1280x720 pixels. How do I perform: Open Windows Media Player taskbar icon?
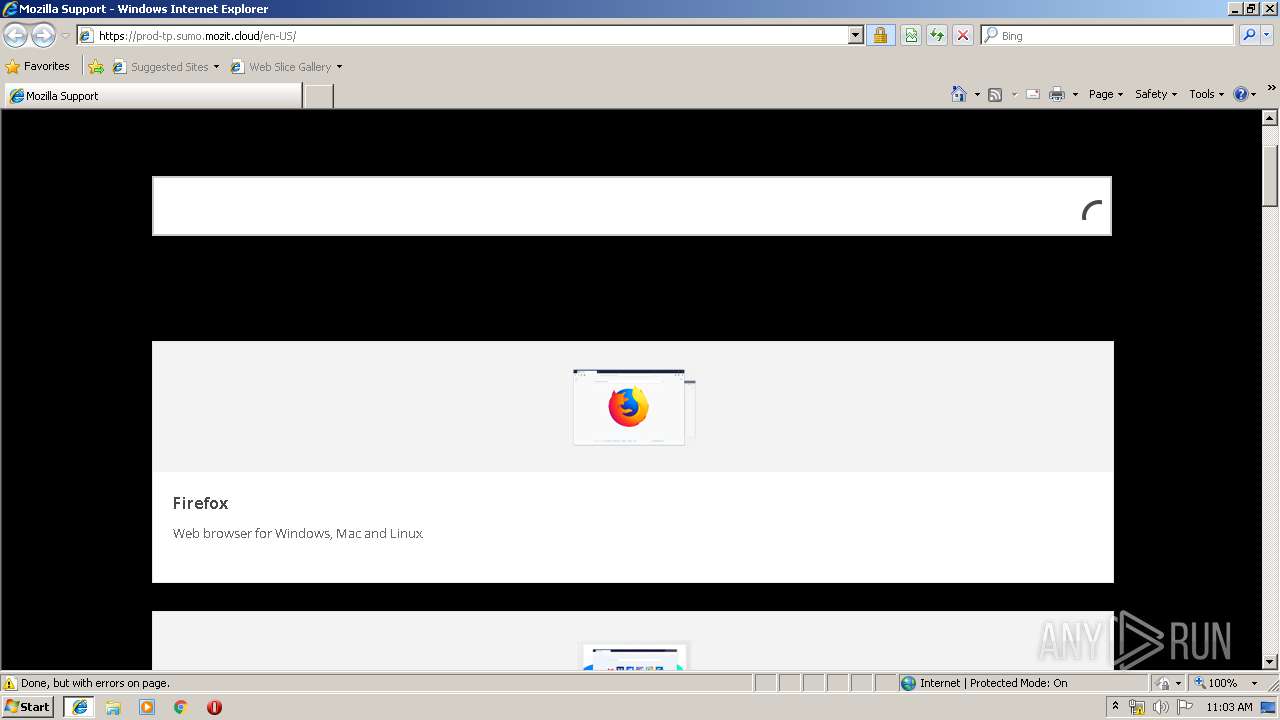pyautogui.click(x=147, y=707)
